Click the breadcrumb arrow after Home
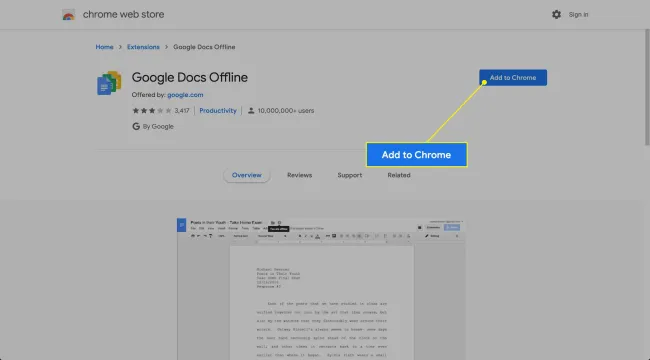This screenshot has width=650, height=360. point(120,47)
